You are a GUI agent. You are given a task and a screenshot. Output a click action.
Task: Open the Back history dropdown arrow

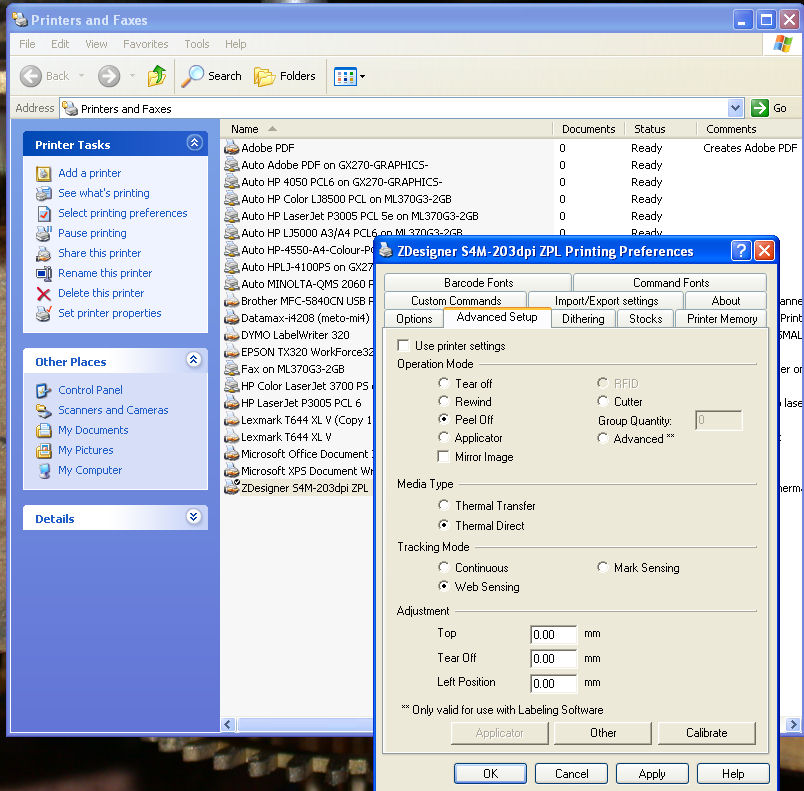click(82, 76)
